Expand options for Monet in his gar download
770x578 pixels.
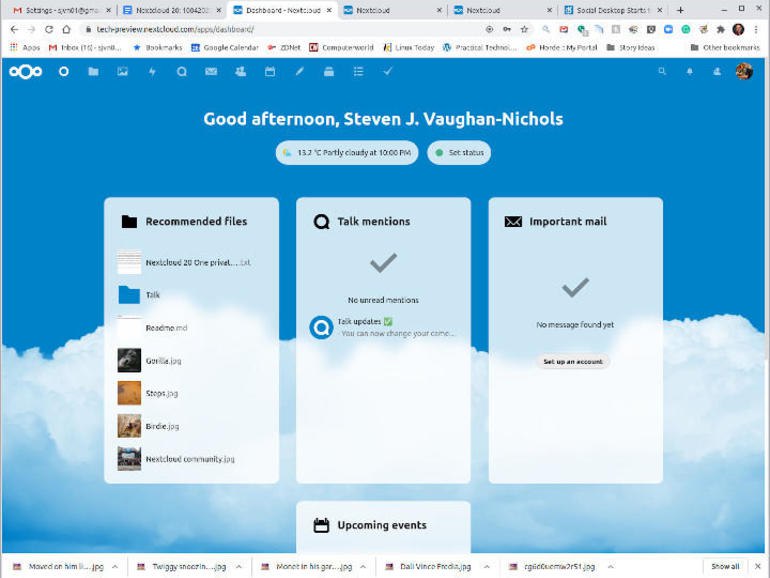coord(363,567)
